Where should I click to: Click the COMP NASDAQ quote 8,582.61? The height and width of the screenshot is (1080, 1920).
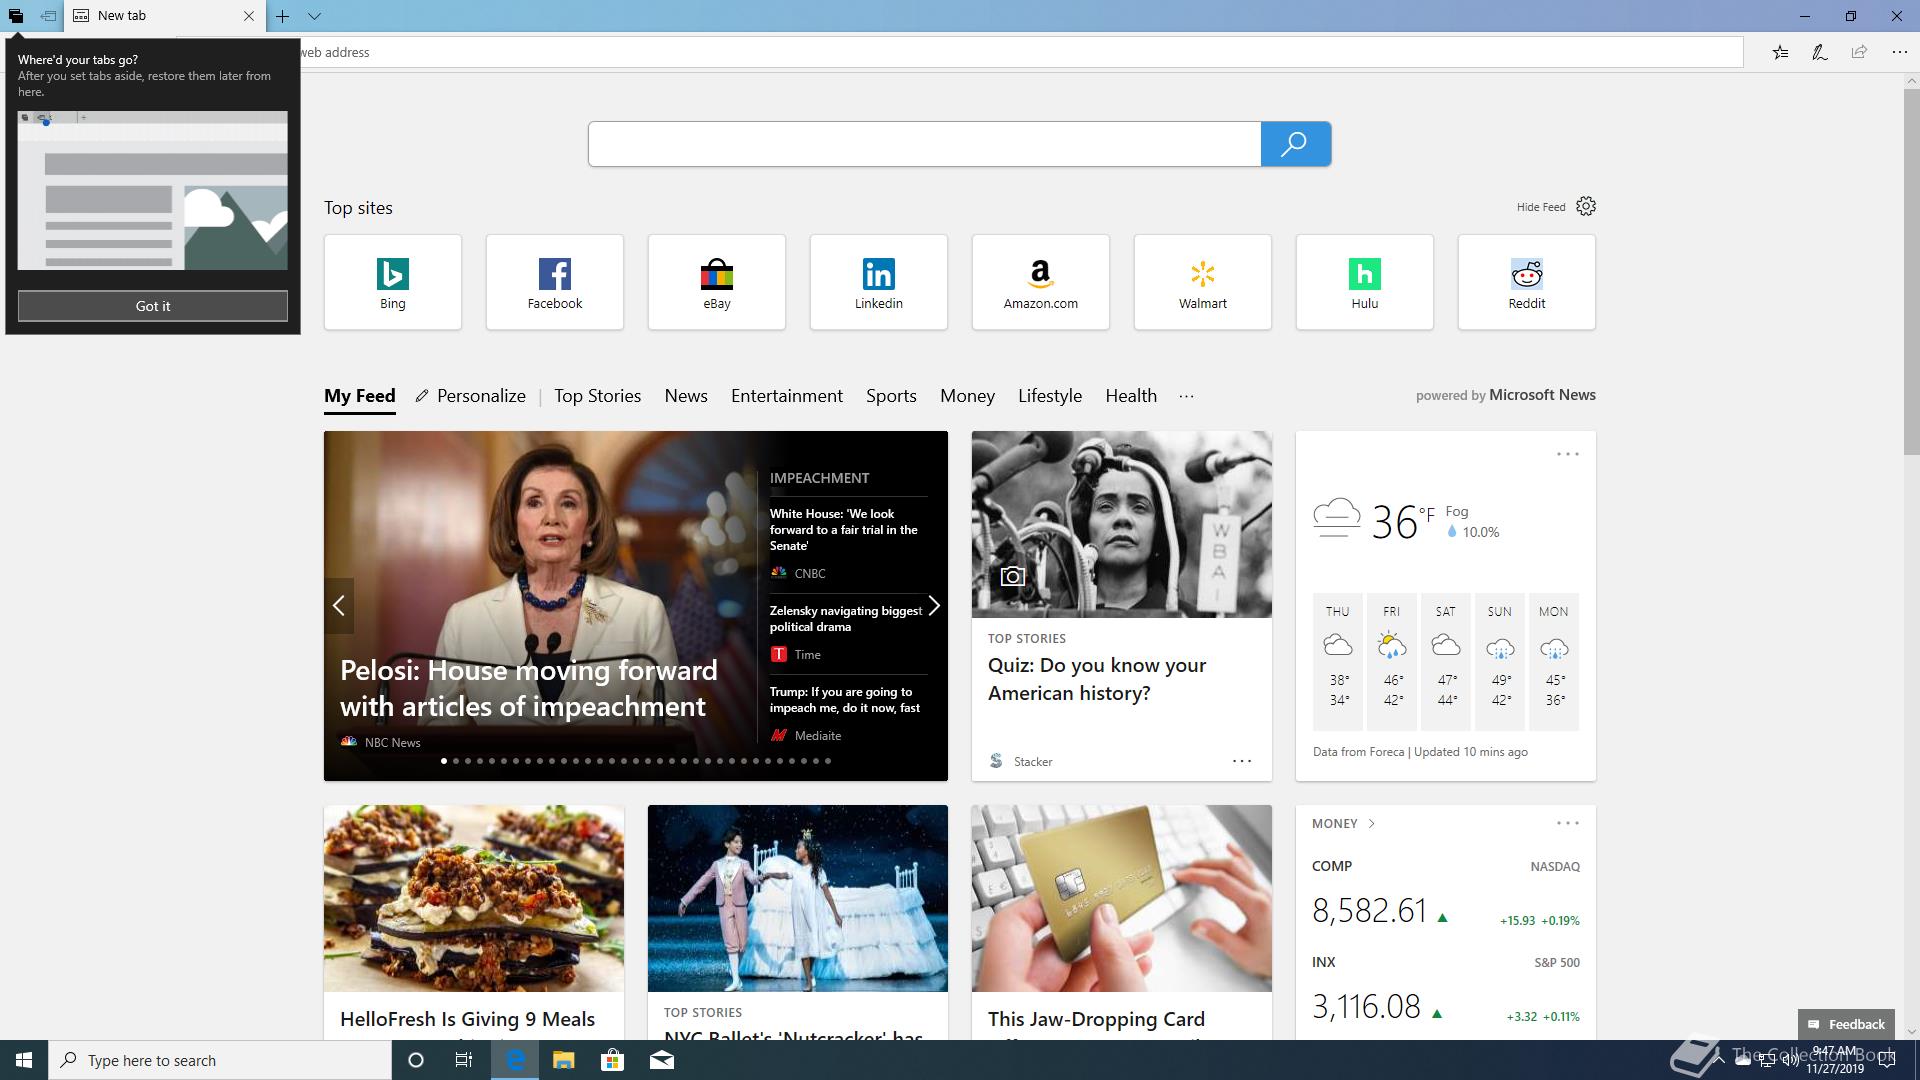coord(1369,911)
